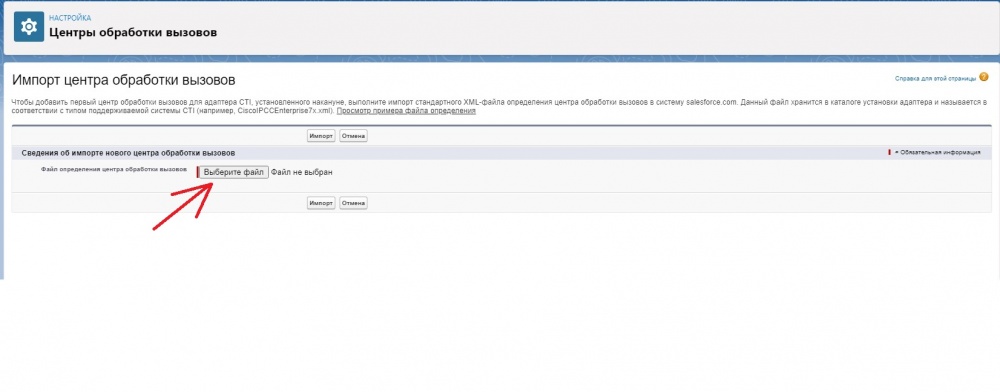The width and height of the screenshot is (1000, 392).
Task: Click the upper "Отмена" button
Action: click(x=353, y=136)
